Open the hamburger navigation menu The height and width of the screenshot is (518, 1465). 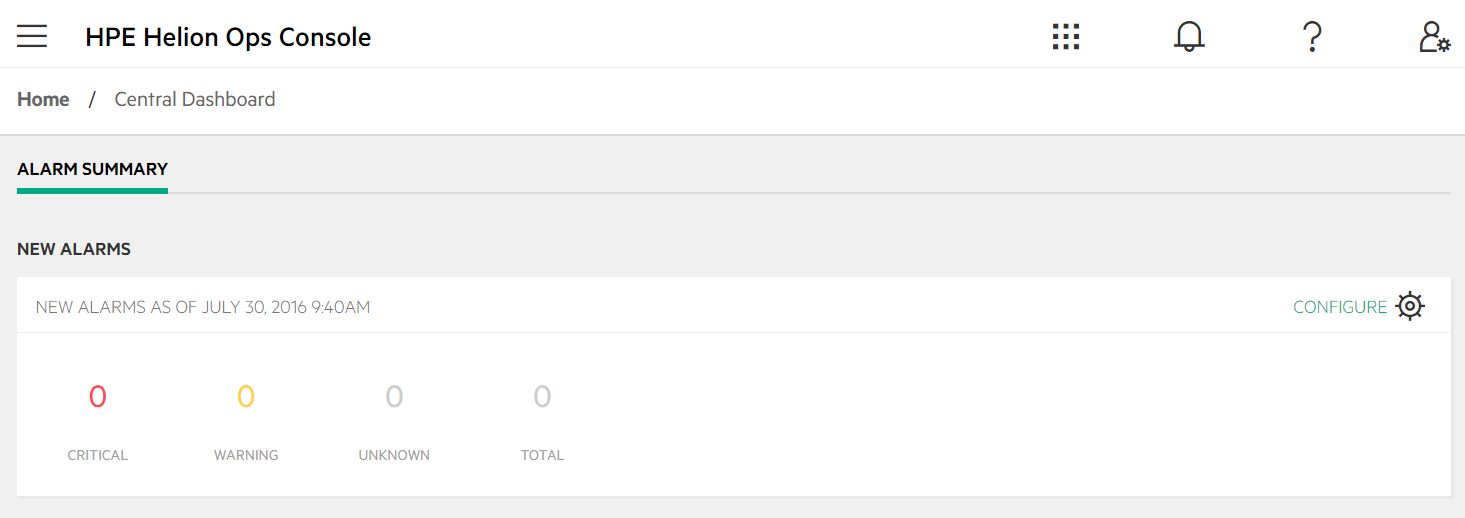(32, 37)
